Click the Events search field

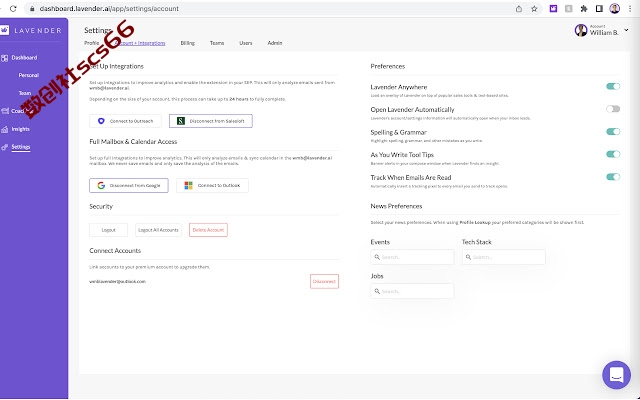(x=412, y=257)
